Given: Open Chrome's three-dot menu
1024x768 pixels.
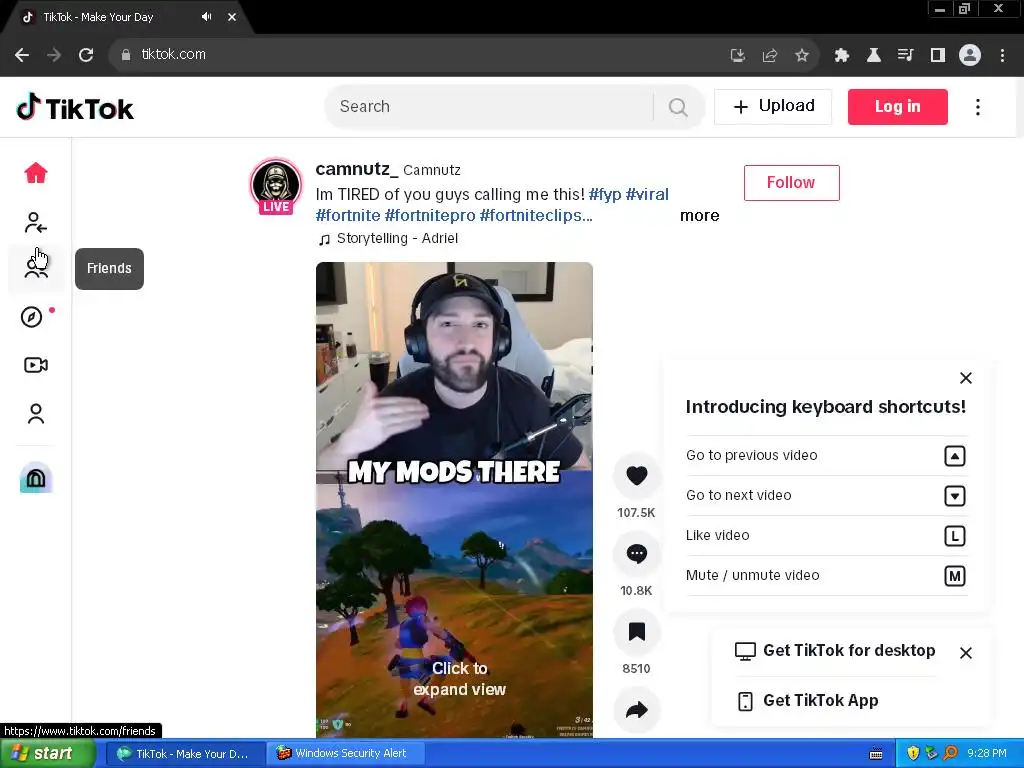Looking at the screenshot, I should [1002, 55].
